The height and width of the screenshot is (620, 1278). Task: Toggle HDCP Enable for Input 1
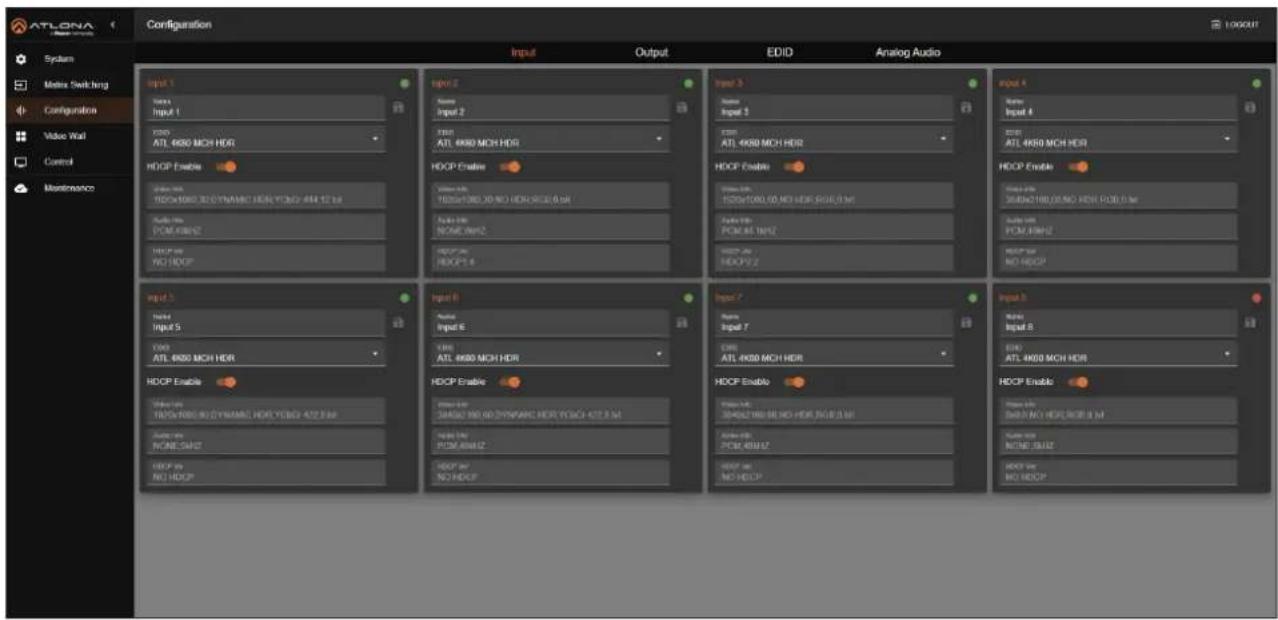(224, 167)
